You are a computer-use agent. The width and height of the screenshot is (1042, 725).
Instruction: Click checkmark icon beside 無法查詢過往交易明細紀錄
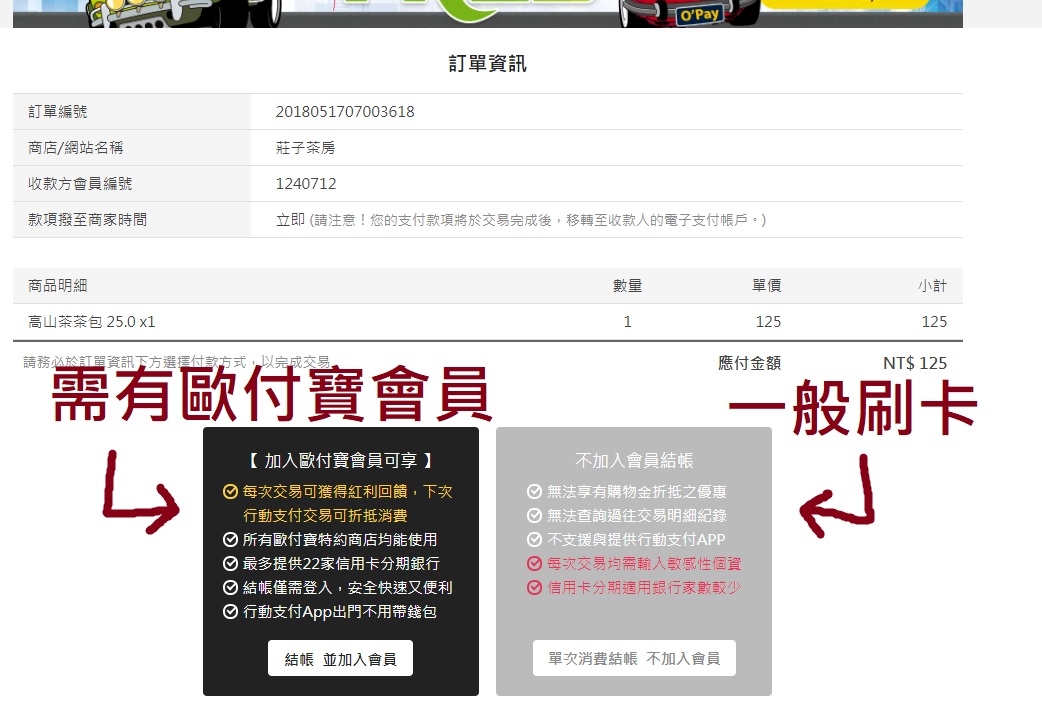535,516
